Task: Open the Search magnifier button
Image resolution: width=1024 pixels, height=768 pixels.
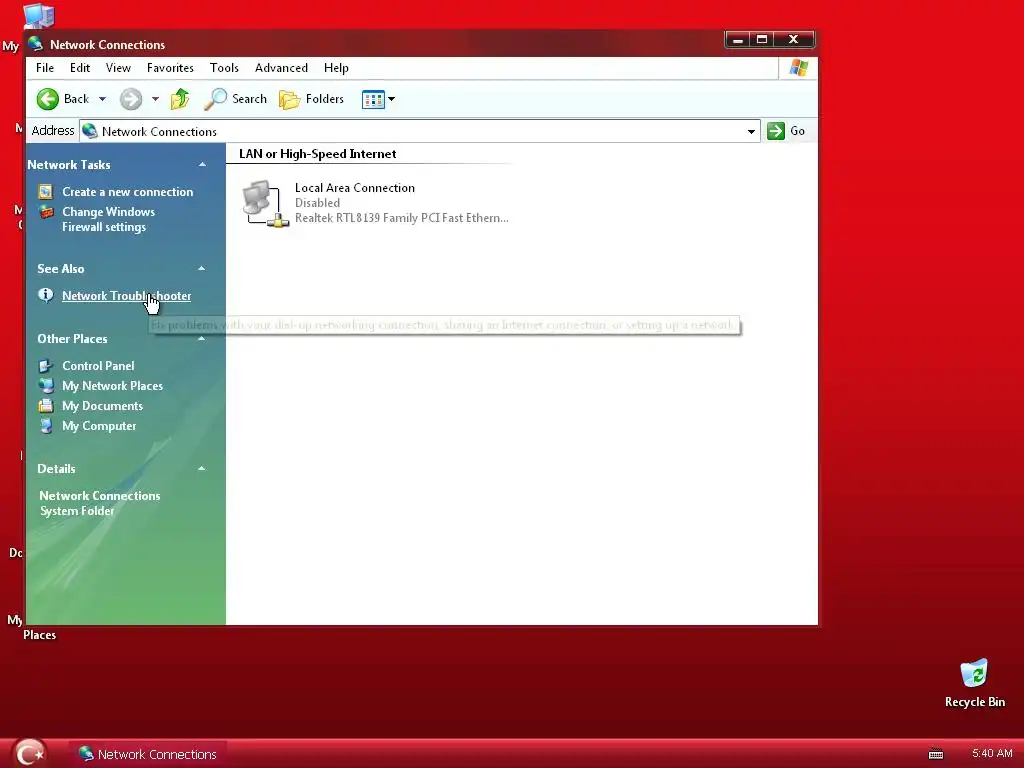Action: pos(236,99)
